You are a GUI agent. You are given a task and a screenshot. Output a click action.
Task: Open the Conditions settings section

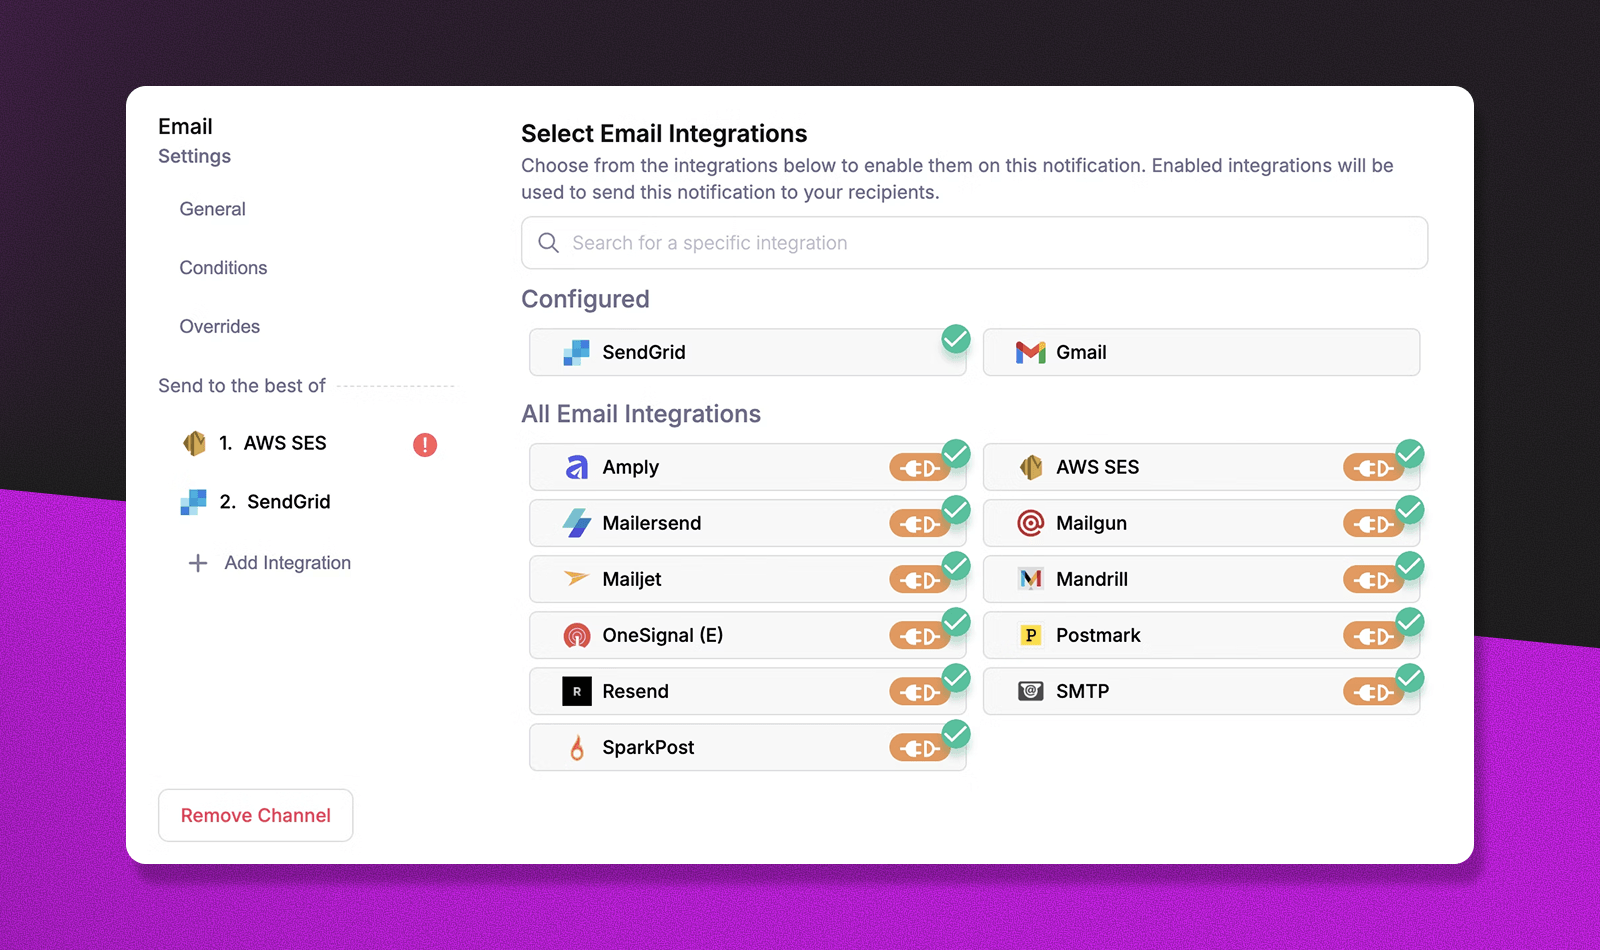[223, 268]
